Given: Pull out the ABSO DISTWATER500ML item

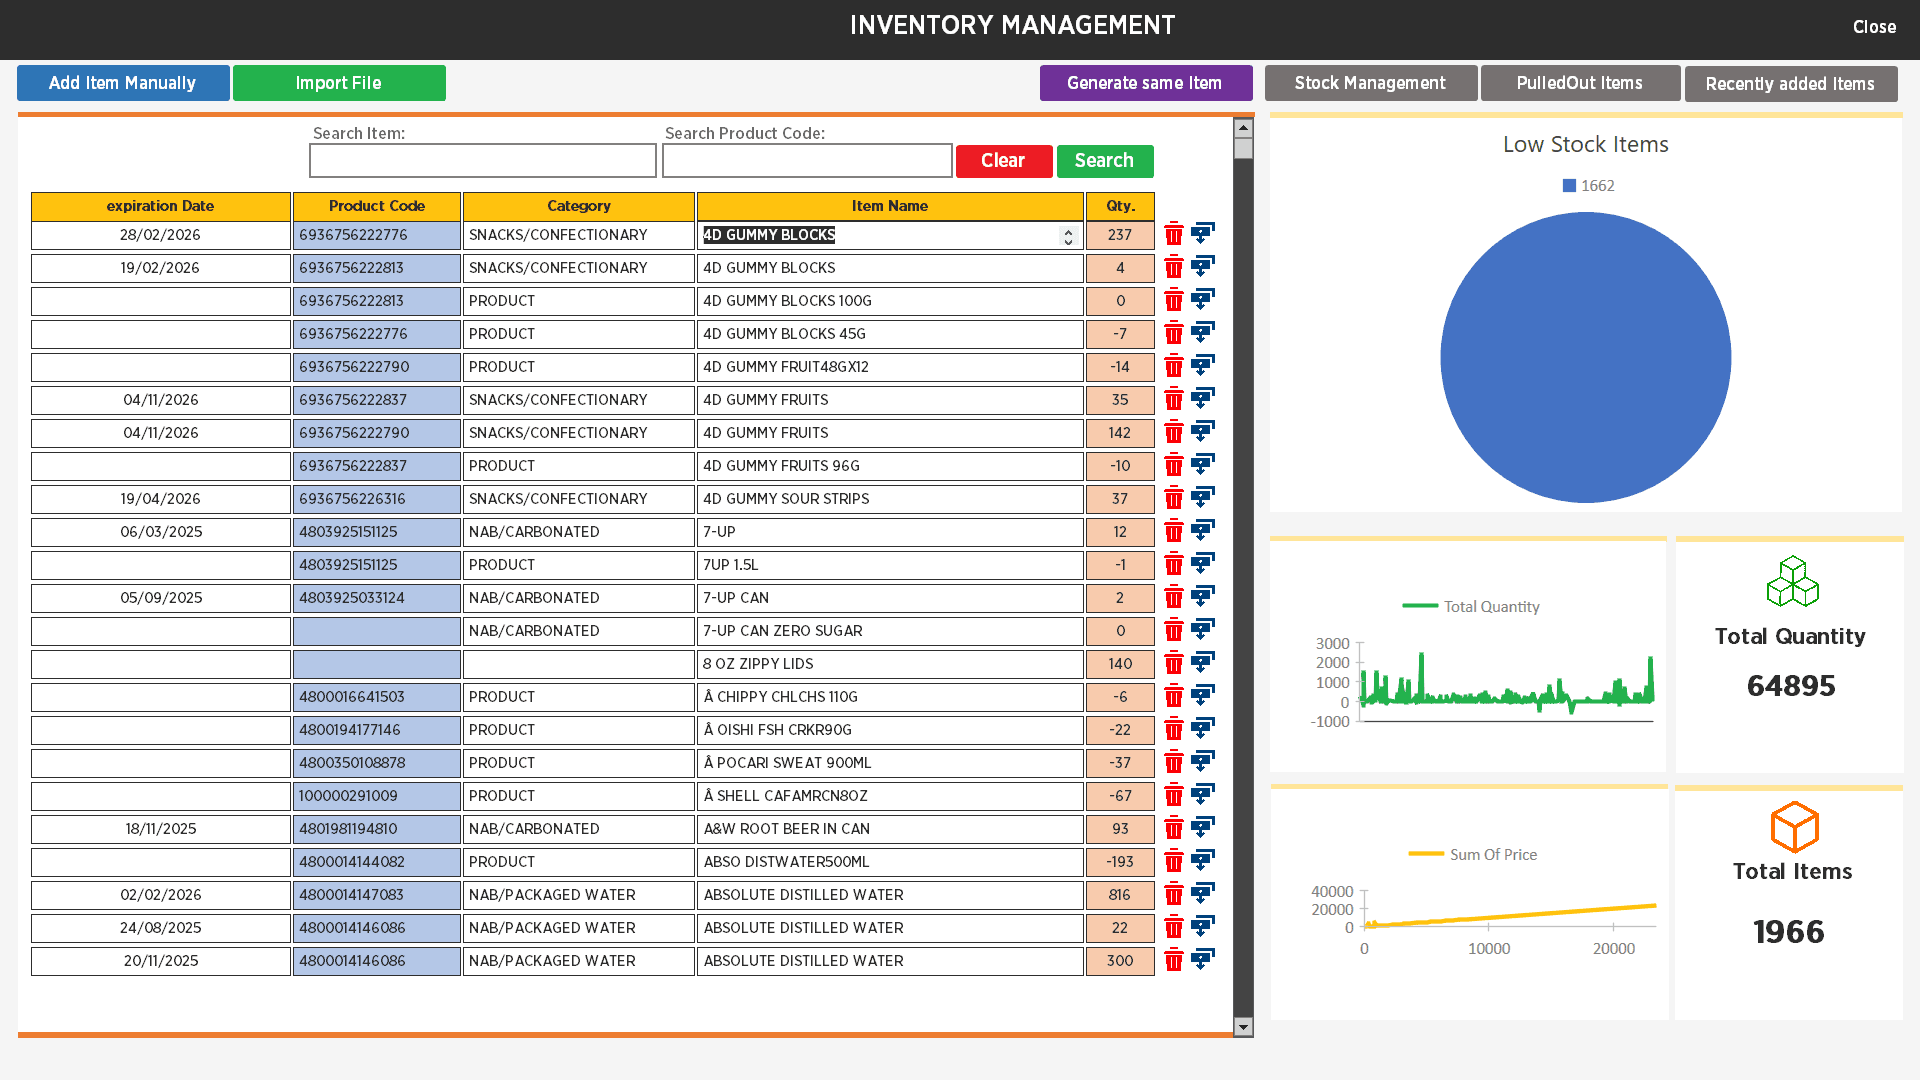Looking at the screenshot, I should point(1203,861).
